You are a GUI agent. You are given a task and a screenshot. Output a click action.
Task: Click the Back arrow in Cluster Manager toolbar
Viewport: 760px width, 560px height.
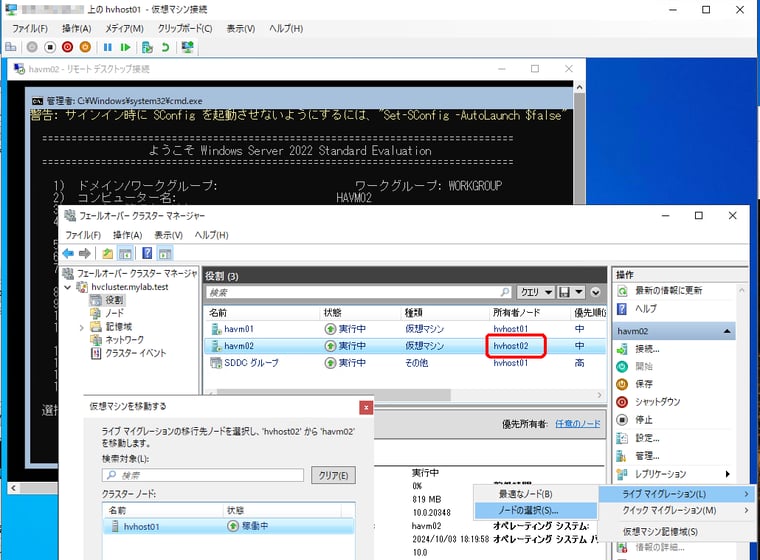pos(68,253)
